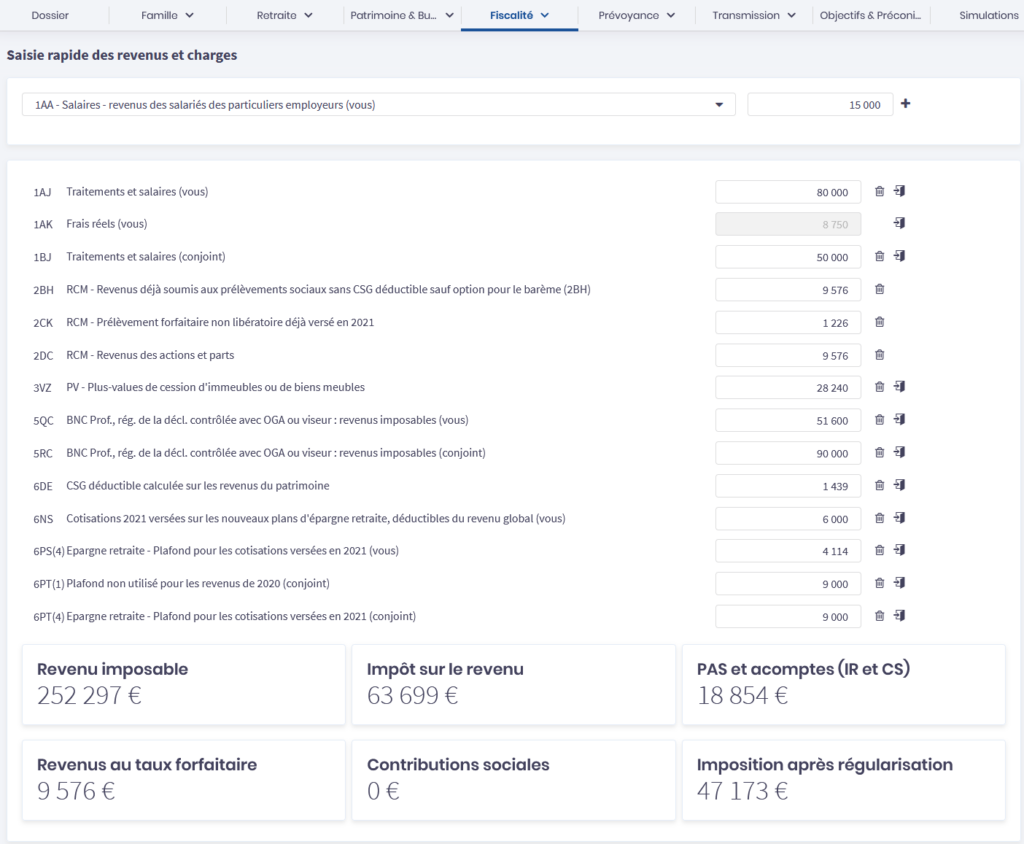Viewport: 1024px width, 844px height.
Task: Open detail icon for 6DE CSG déductible
Action: pos(900,485)
